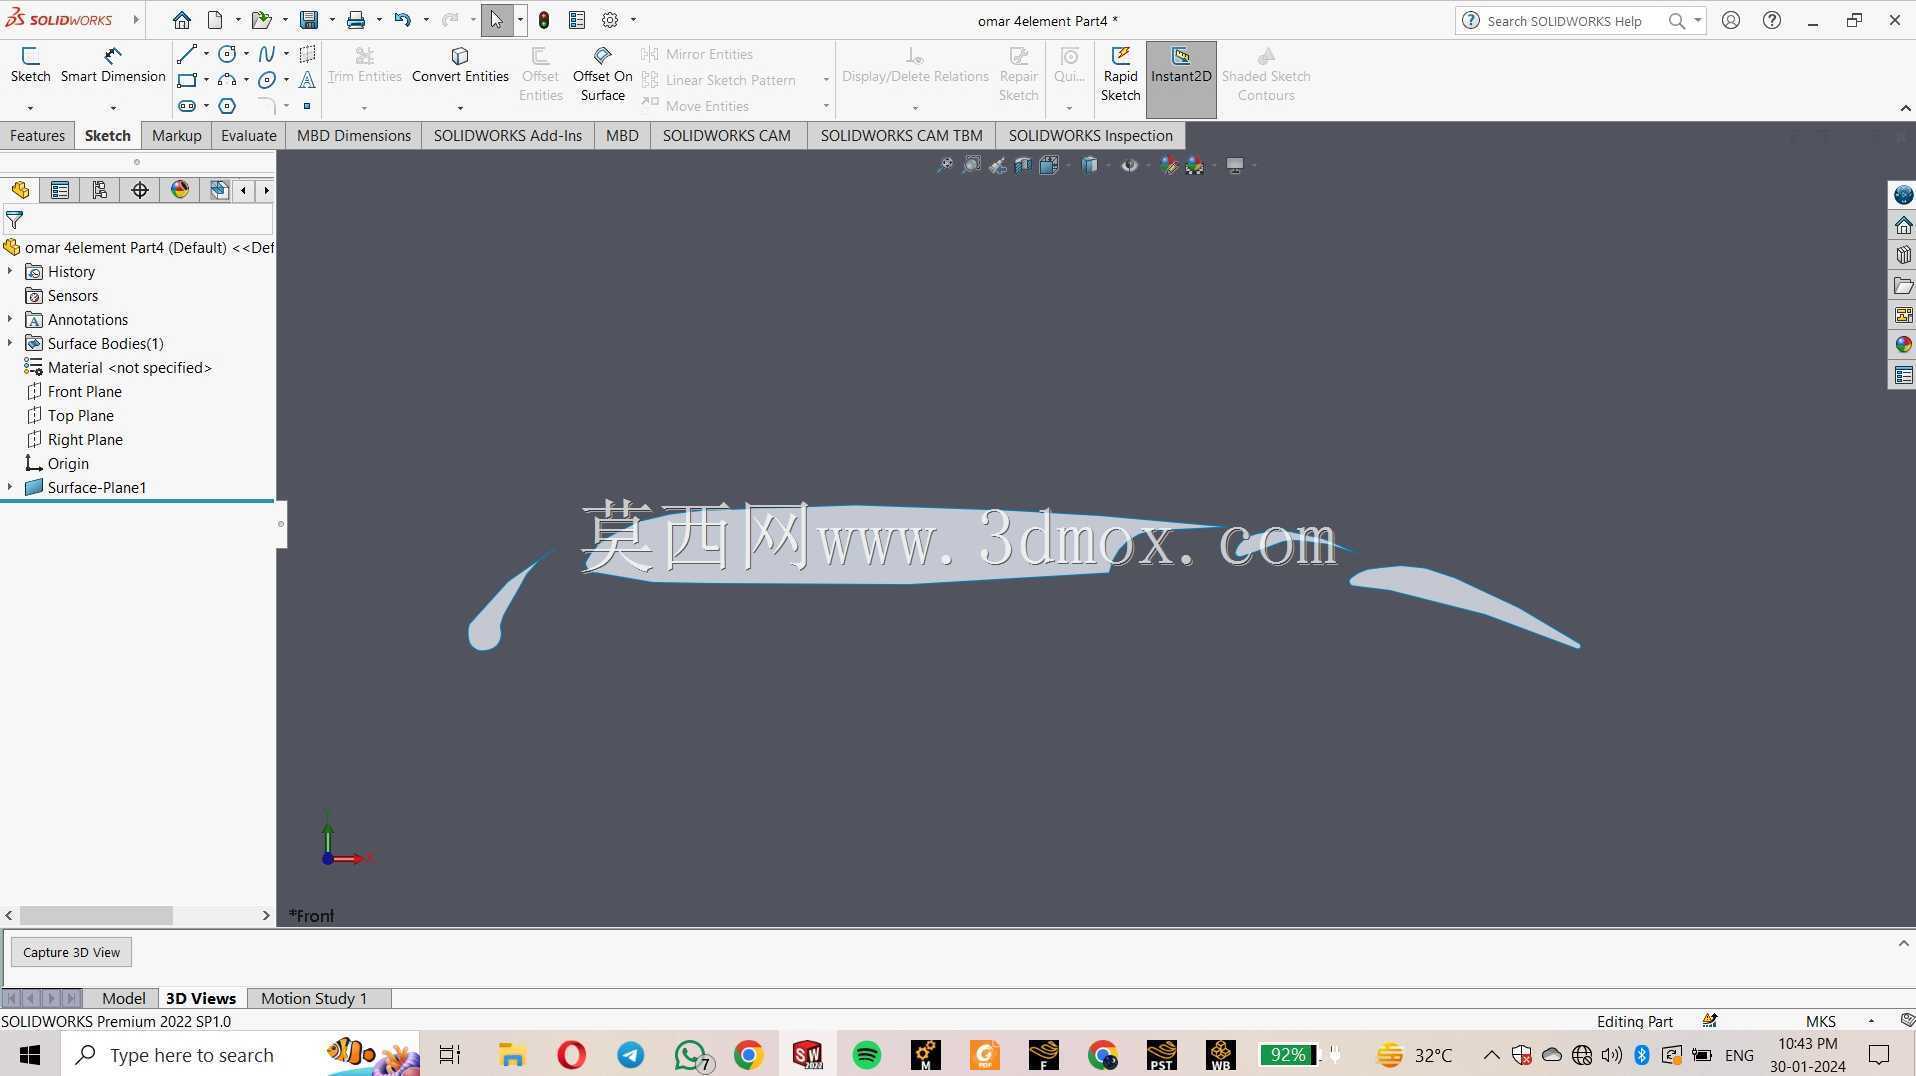Screen dimensions: 1916x1076
Task: Open the Rapid Sketch tool
Action: pyautogui.click(x=1120, y=74)
